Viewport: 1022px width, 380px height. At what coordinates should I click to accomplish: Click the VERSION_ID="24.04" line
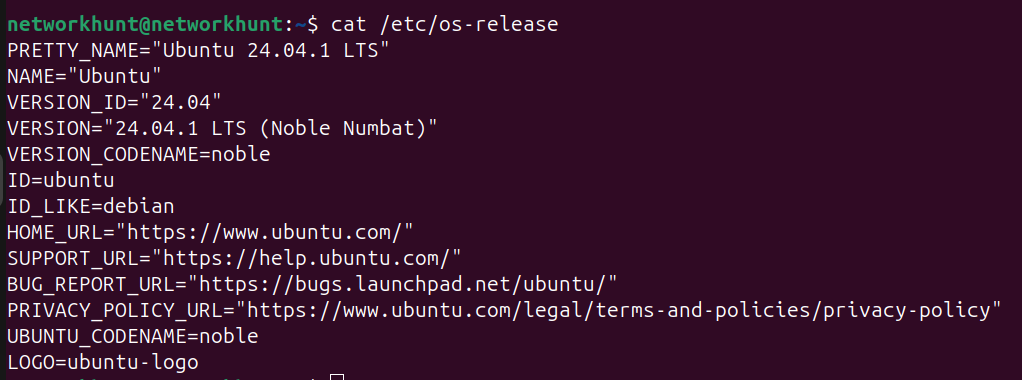pos(114,103)
